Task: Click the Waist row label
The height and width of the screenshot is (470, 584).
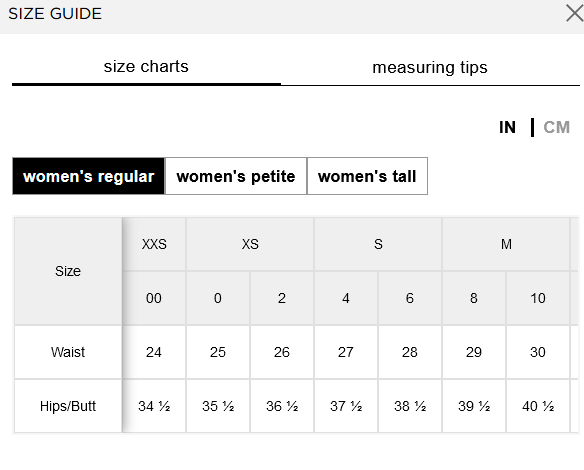Action: click(x=68, y=352)
